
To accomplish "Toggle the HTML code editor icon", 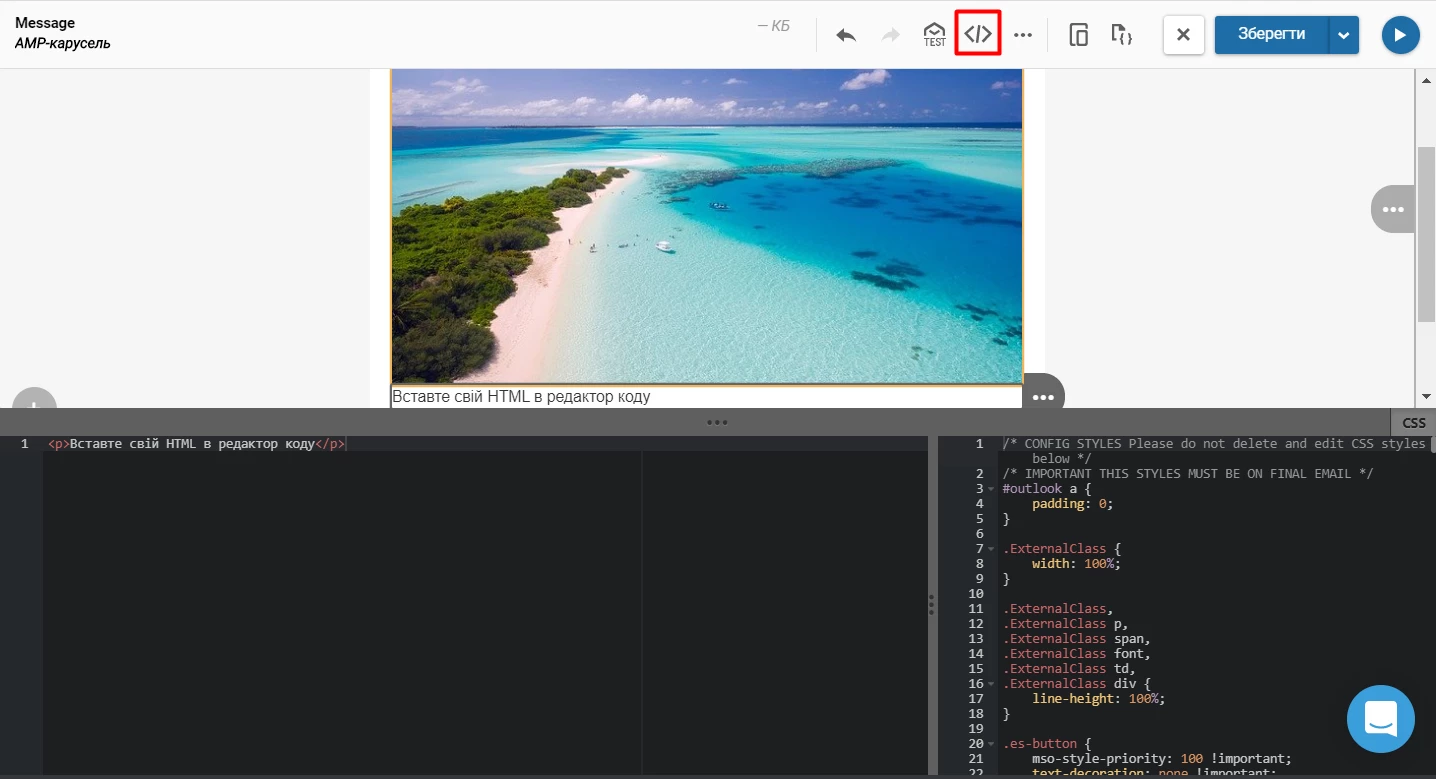I will [978, 35].
